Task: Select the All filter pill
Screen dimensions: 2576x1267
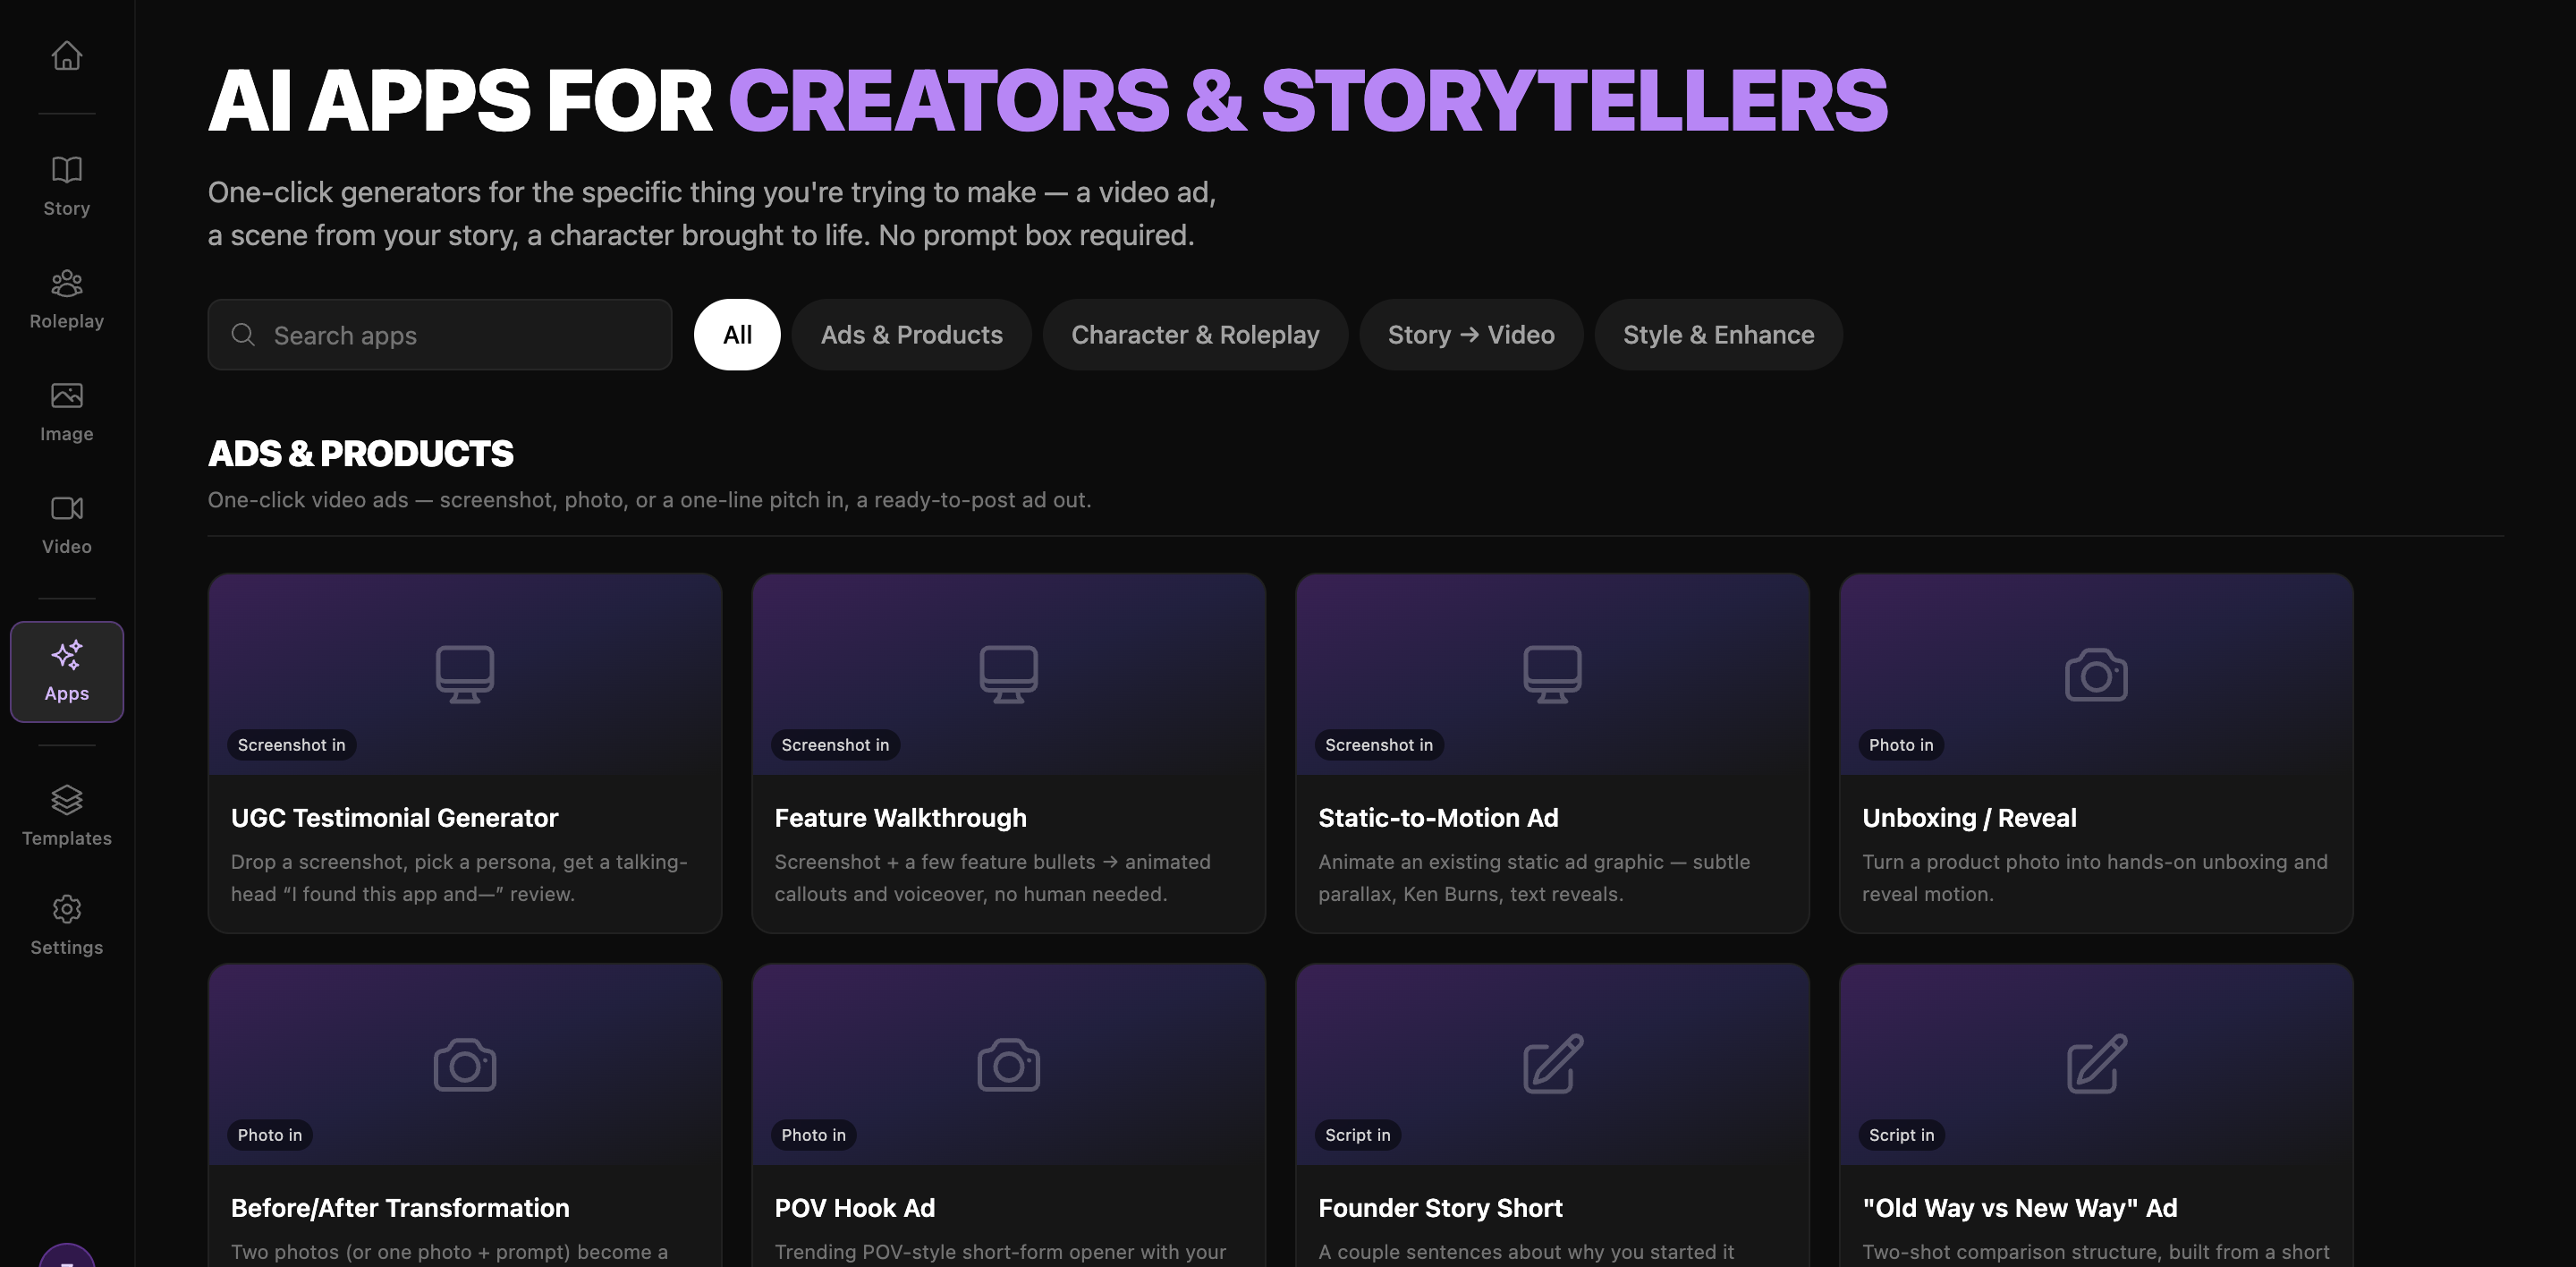Action: pos(737,335)
